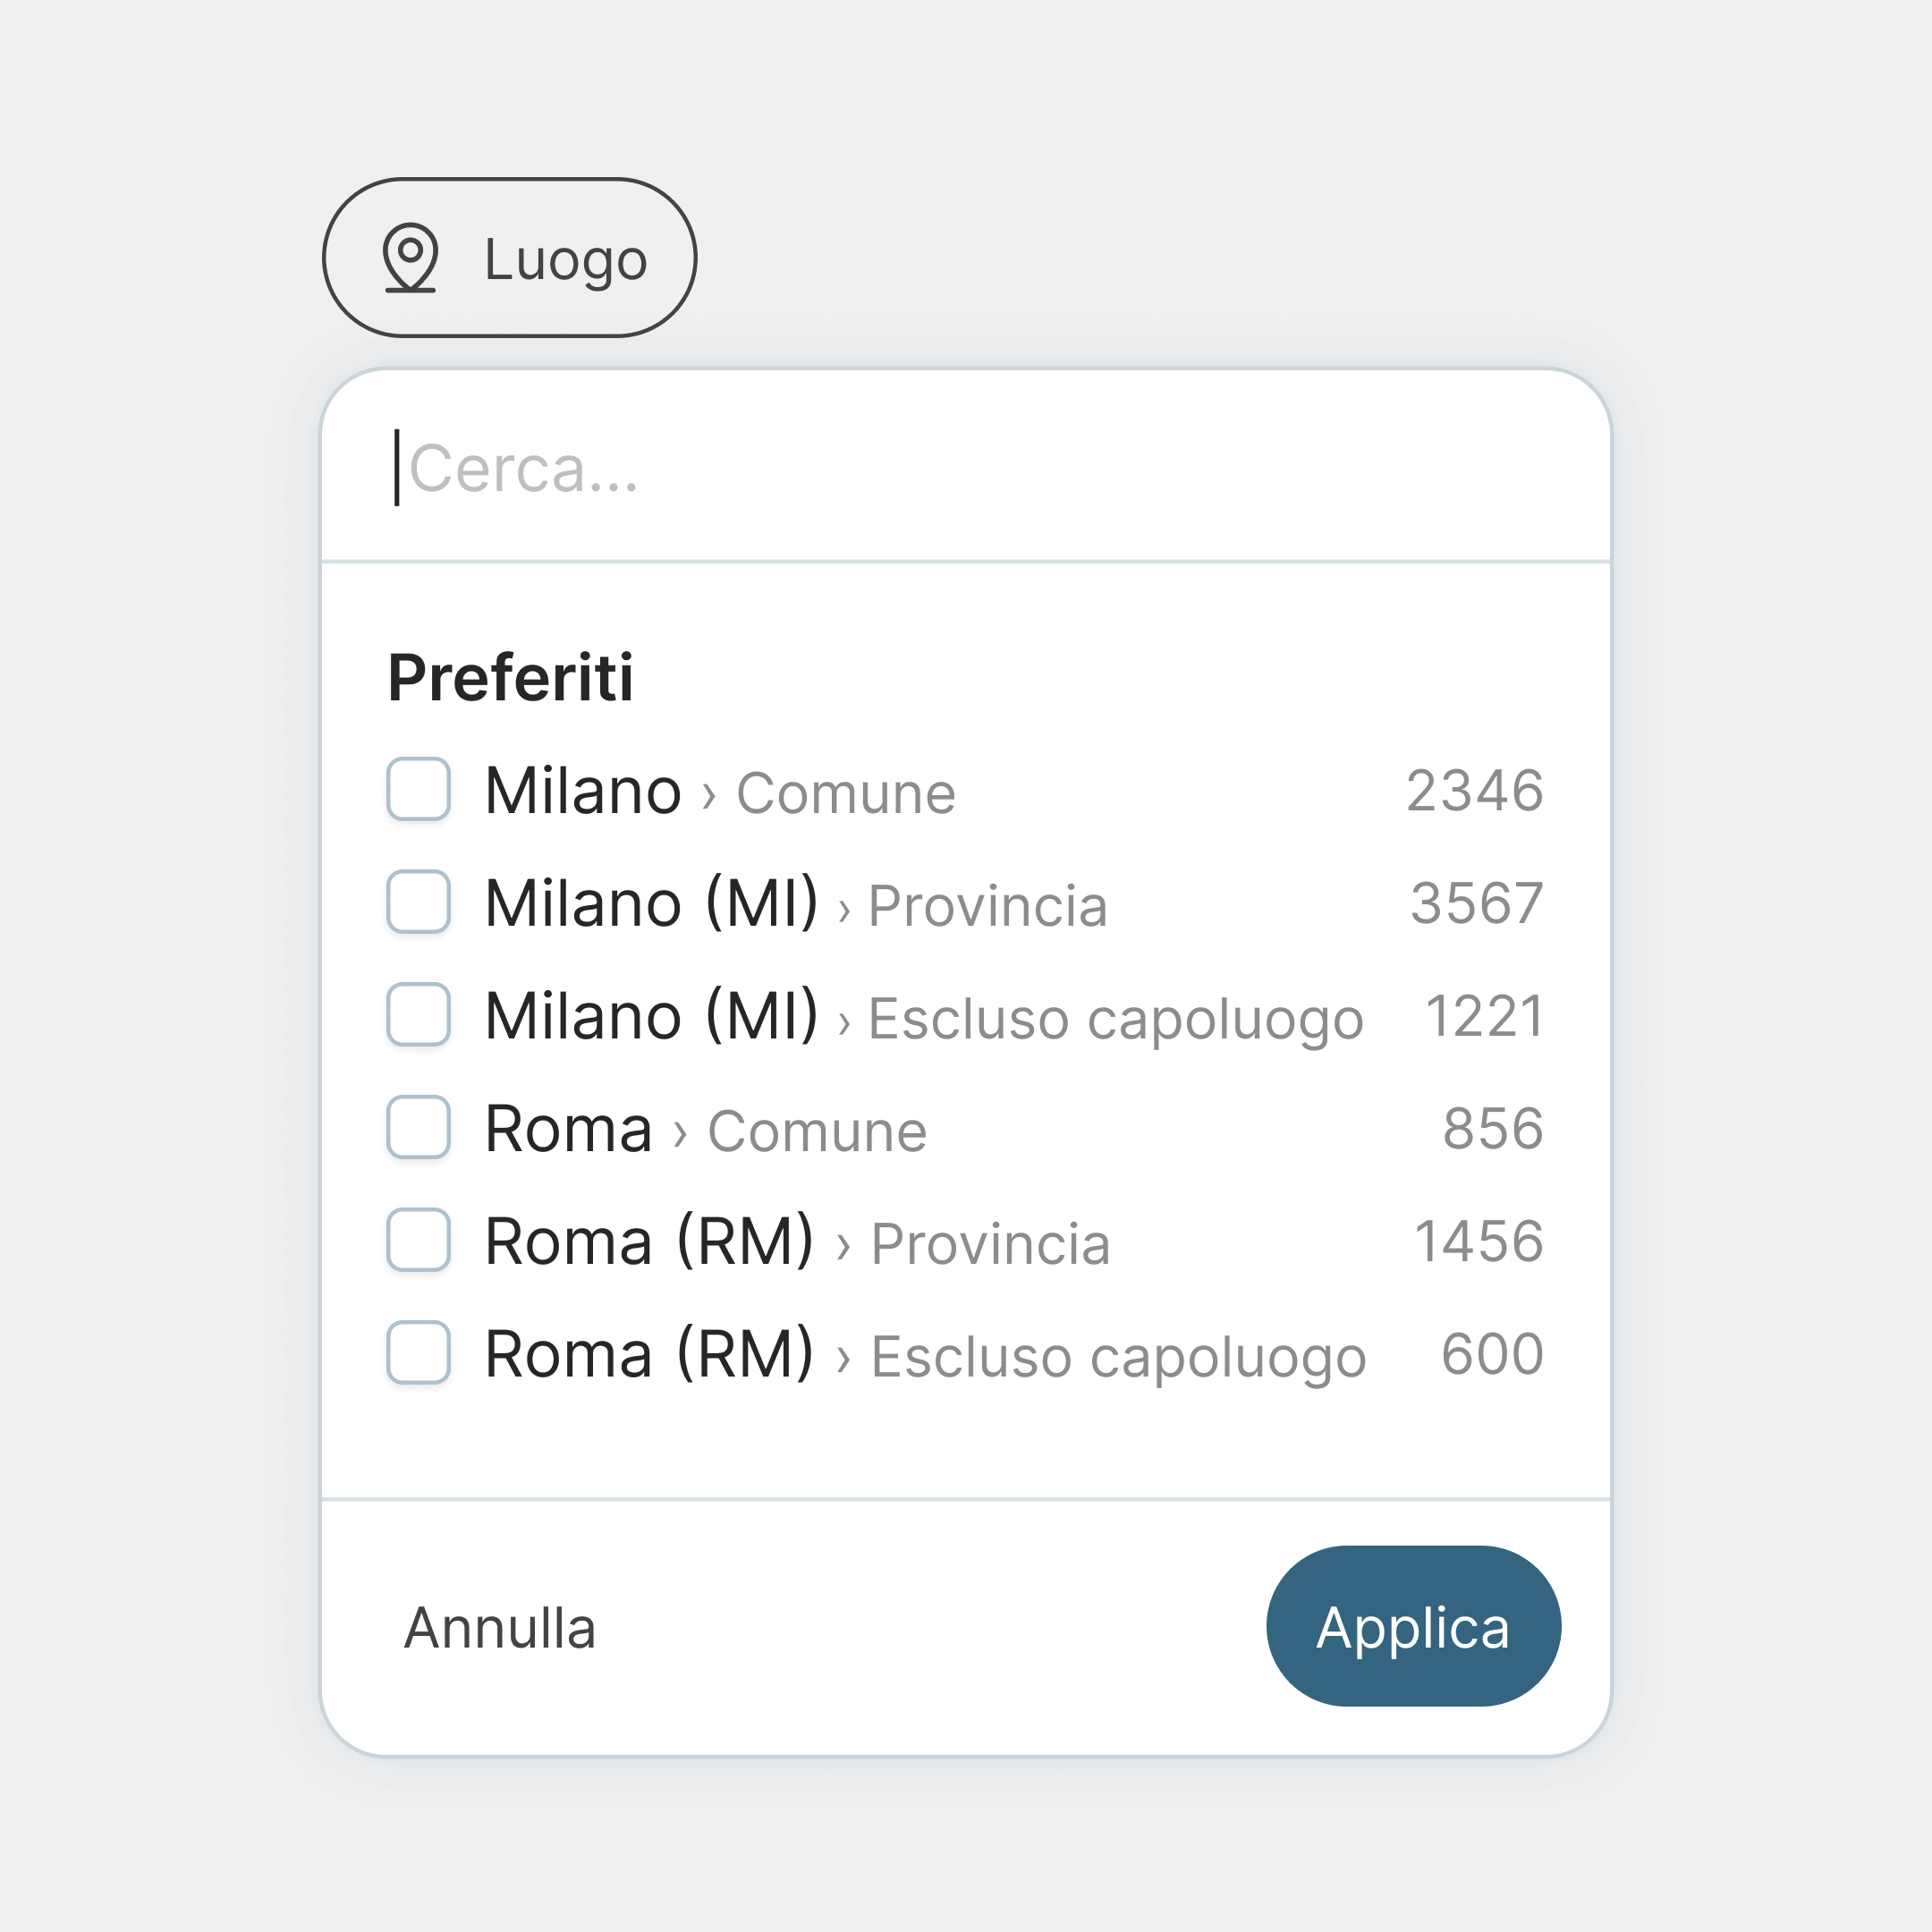1932x1932 pixels.
Task: Open the Luogo filter chip
Action: 510,258
